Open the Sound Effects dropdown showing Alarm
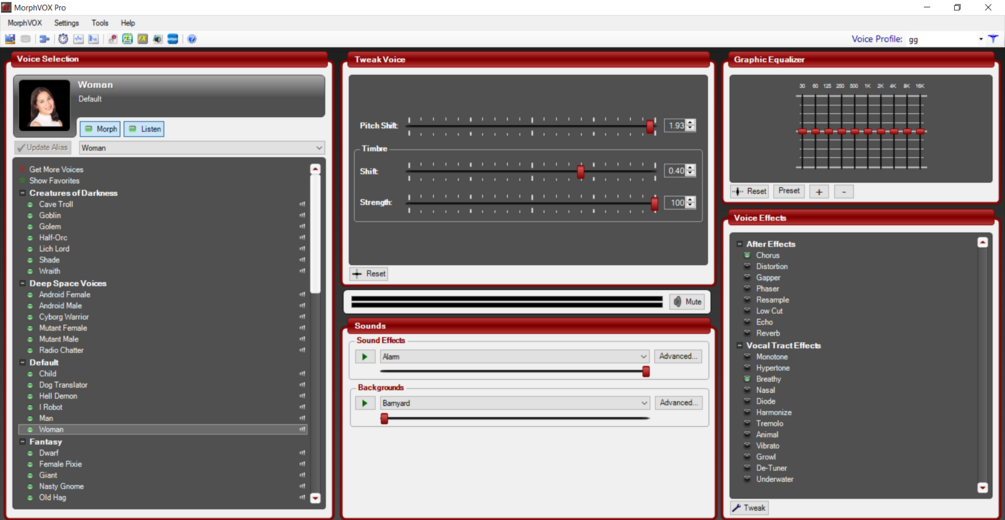 coord(515,356)
